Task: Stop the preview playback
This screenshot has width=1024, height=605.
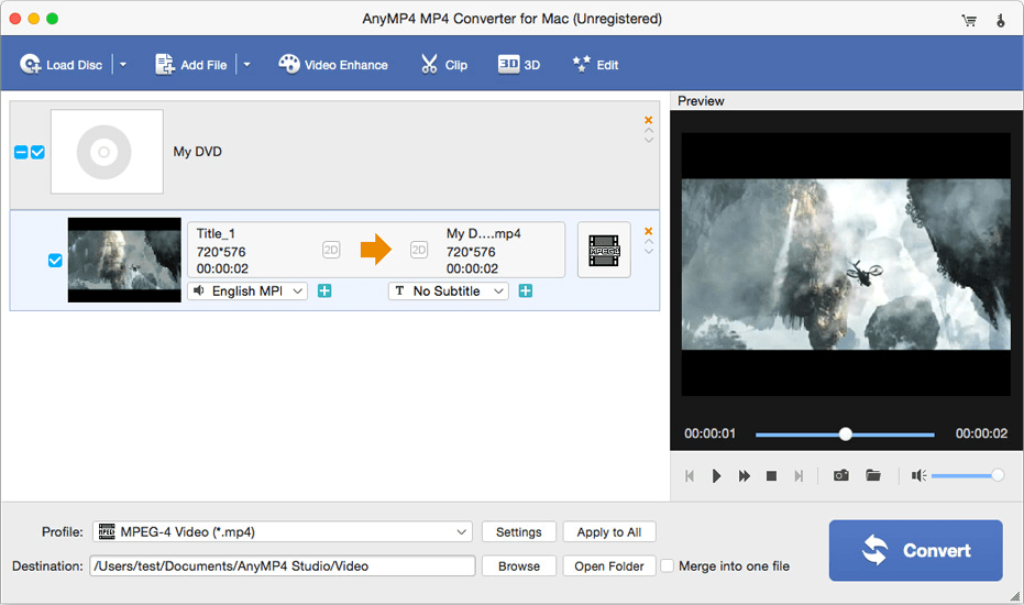Action: (771, 476)
